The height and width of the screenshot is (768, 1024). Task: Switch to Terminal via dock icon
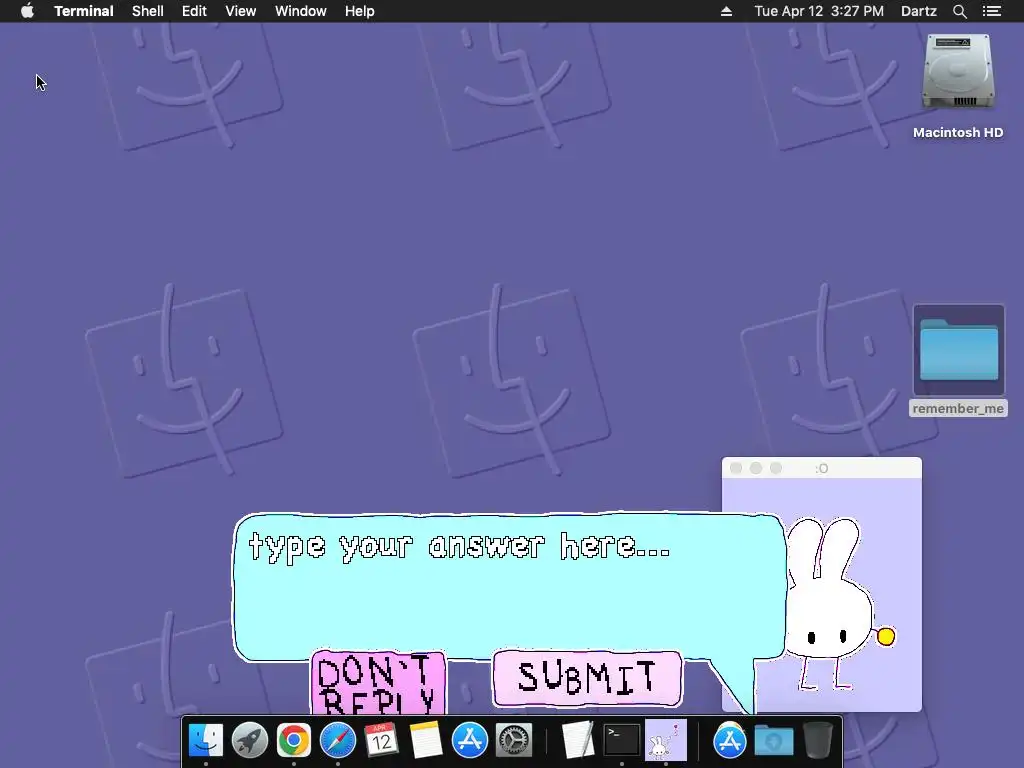pos(621,741)
